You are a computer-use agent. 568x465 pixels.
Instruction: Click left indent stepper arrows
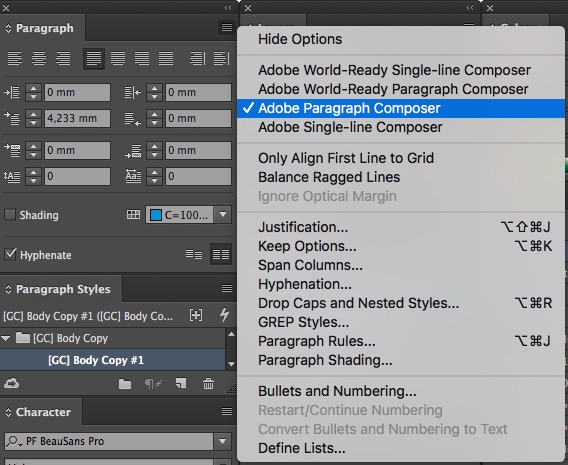click(33, 92)
